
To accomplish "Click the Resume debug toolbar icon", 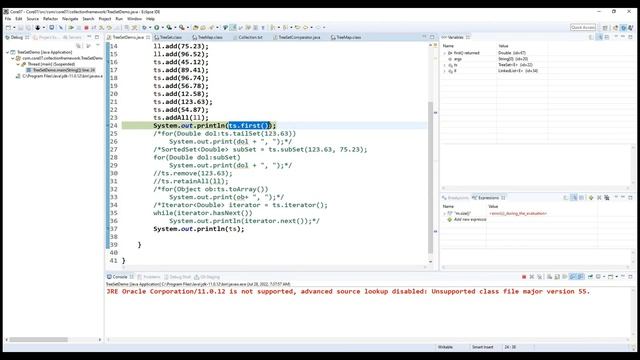I will 71,27.
